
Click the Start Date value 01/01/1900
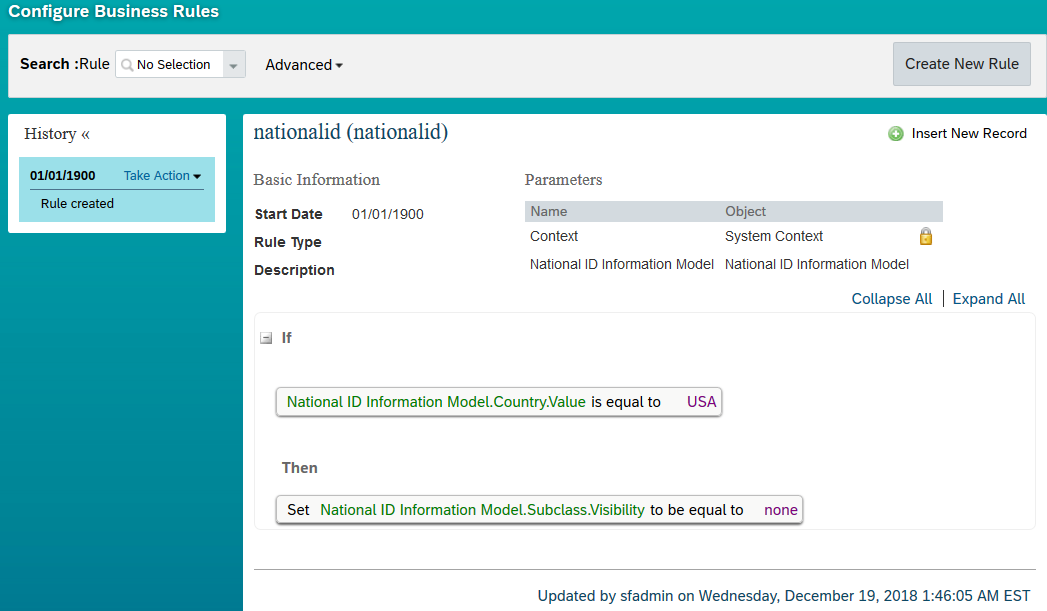point(387,214)
